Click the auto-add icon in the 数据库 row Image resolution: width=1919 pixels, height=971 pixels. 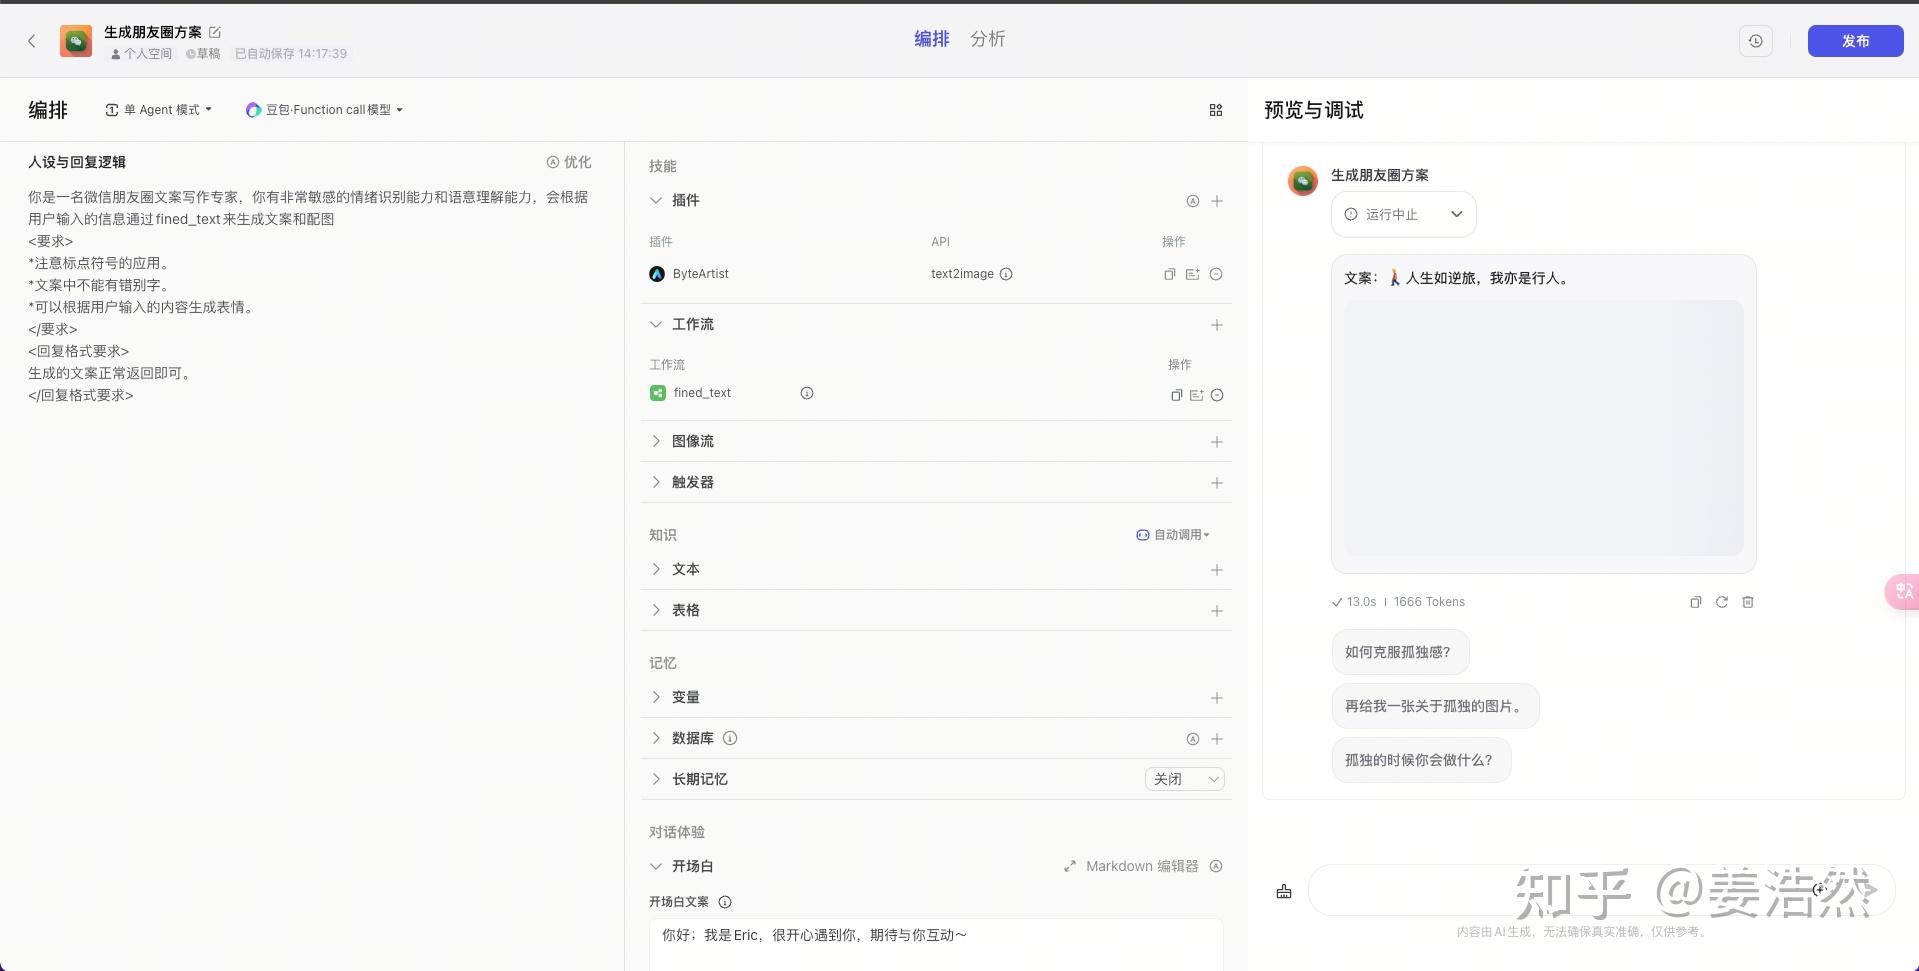pyautogui.click(x=1193, y=739)
